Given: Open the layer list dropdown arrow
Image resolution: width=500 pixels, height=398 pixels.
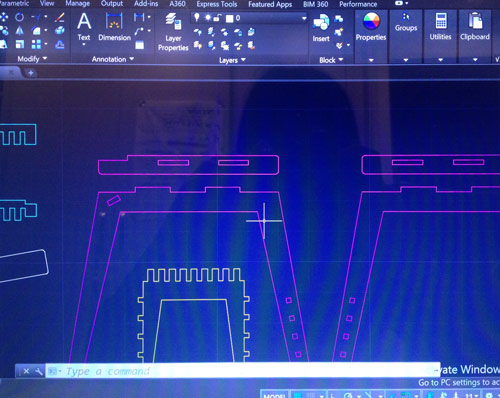Looking at the screenshot, I should coord(304,18).
